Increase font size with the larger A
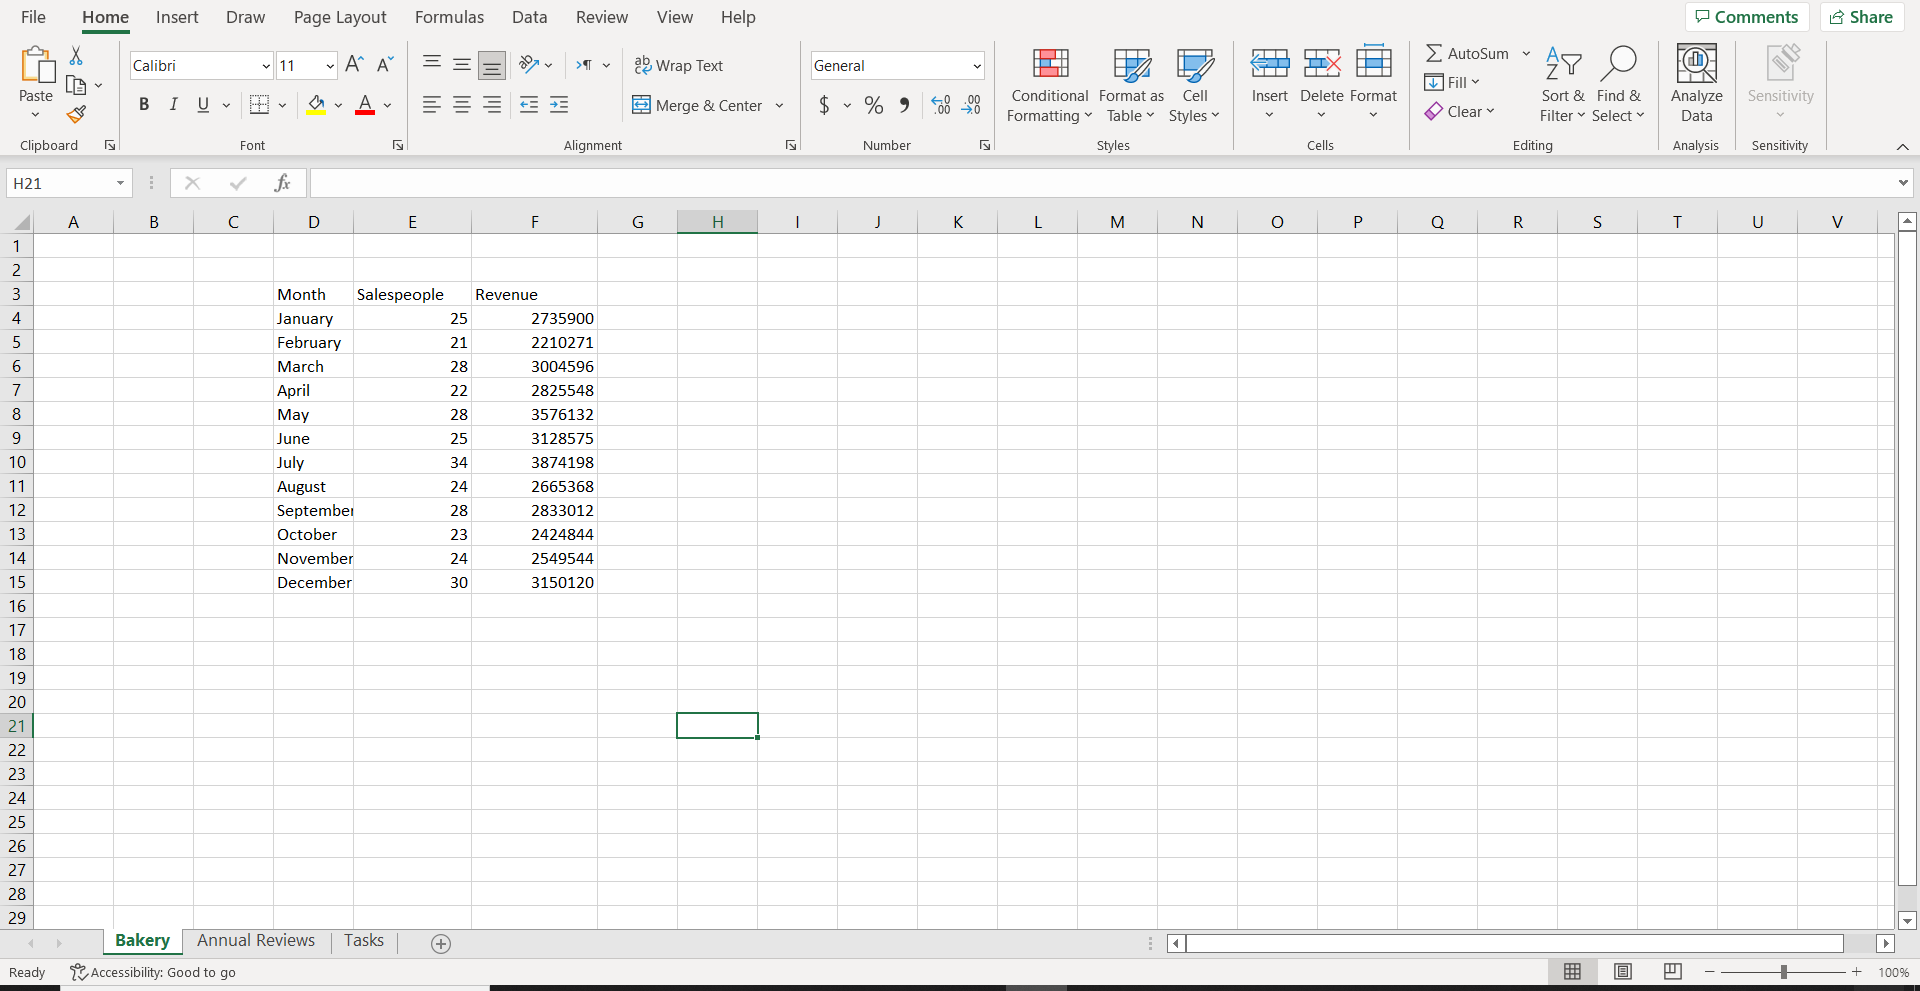This screenshot has width=1920, height=991. 354,65
